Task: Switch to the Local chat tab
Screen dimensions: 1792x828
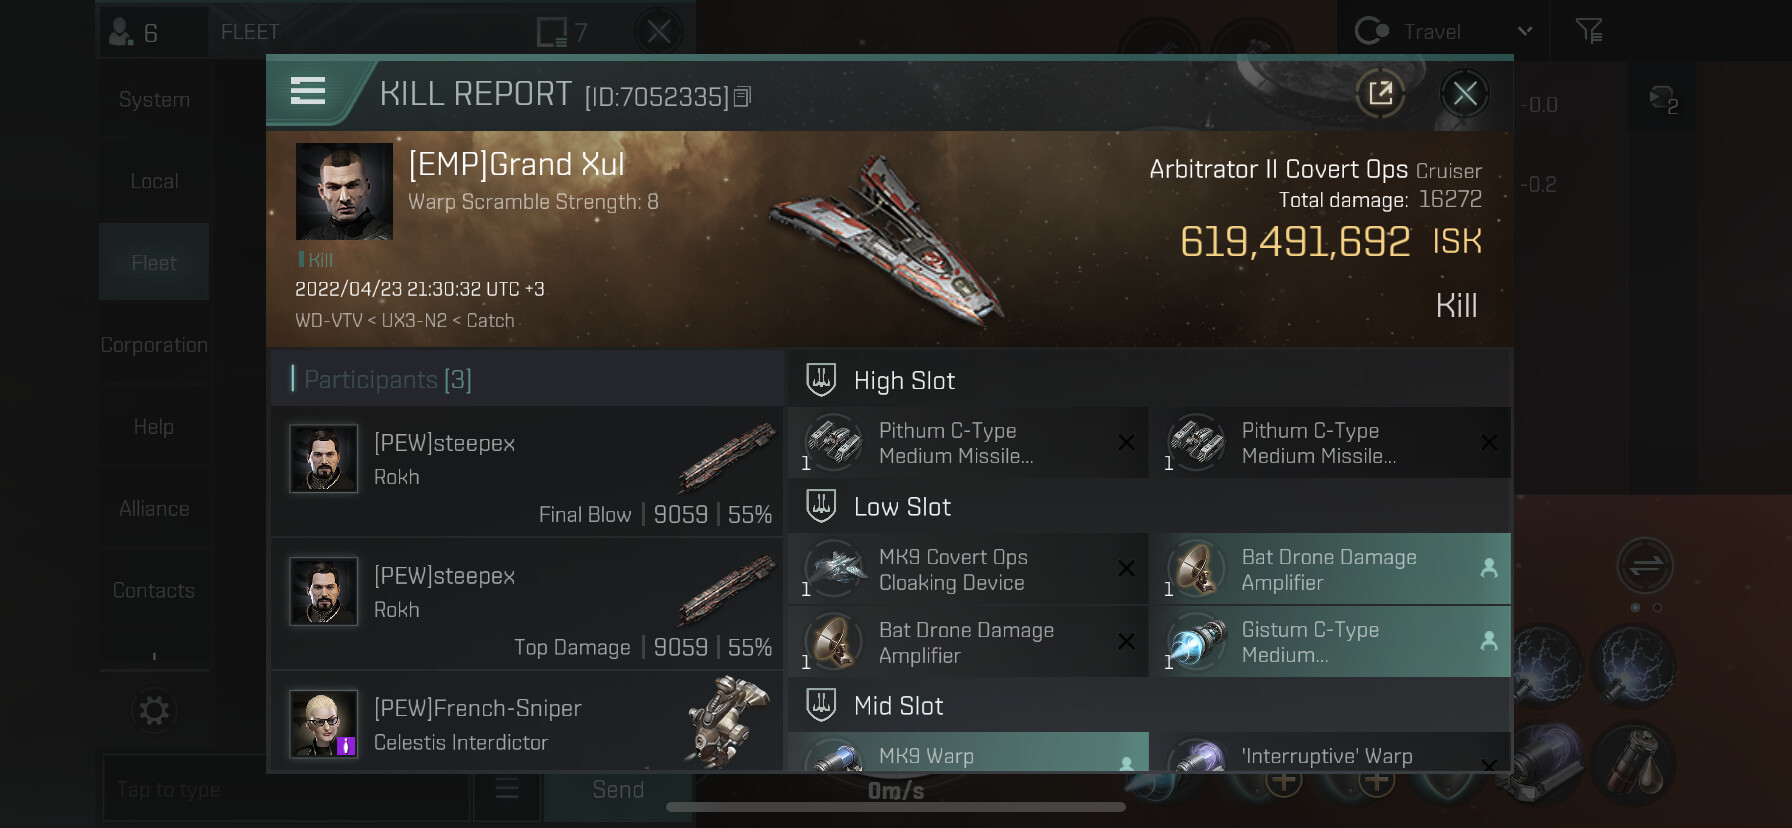Action: tap(154, 181)
